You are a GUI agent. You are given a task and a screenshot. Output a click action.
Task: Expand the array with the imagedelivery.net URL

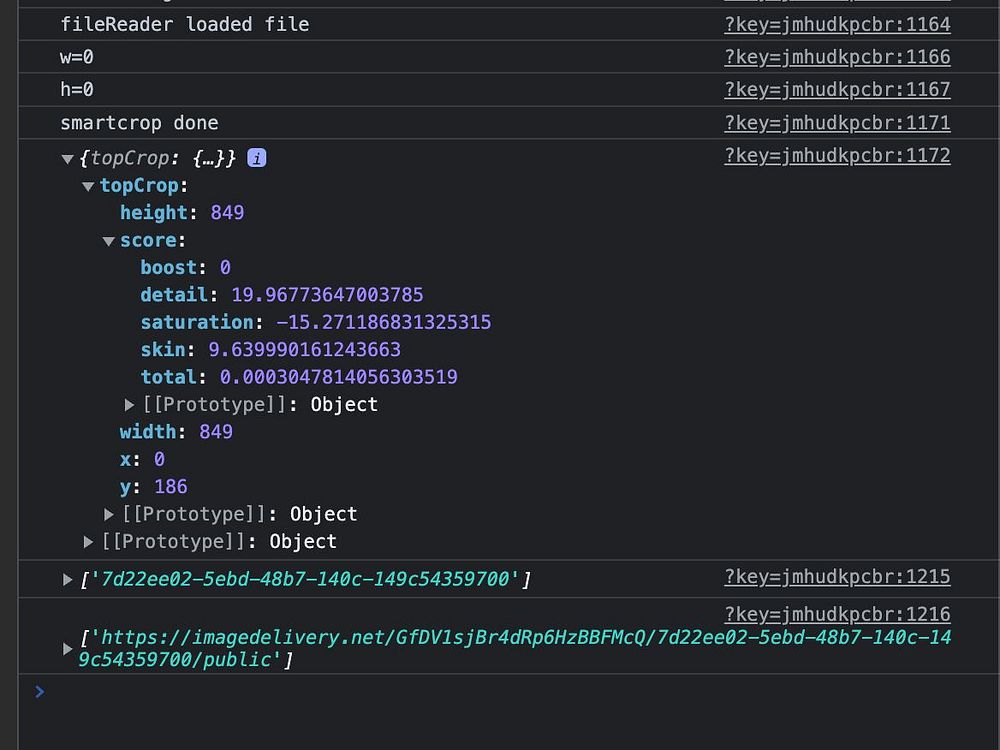pos(67,649)
